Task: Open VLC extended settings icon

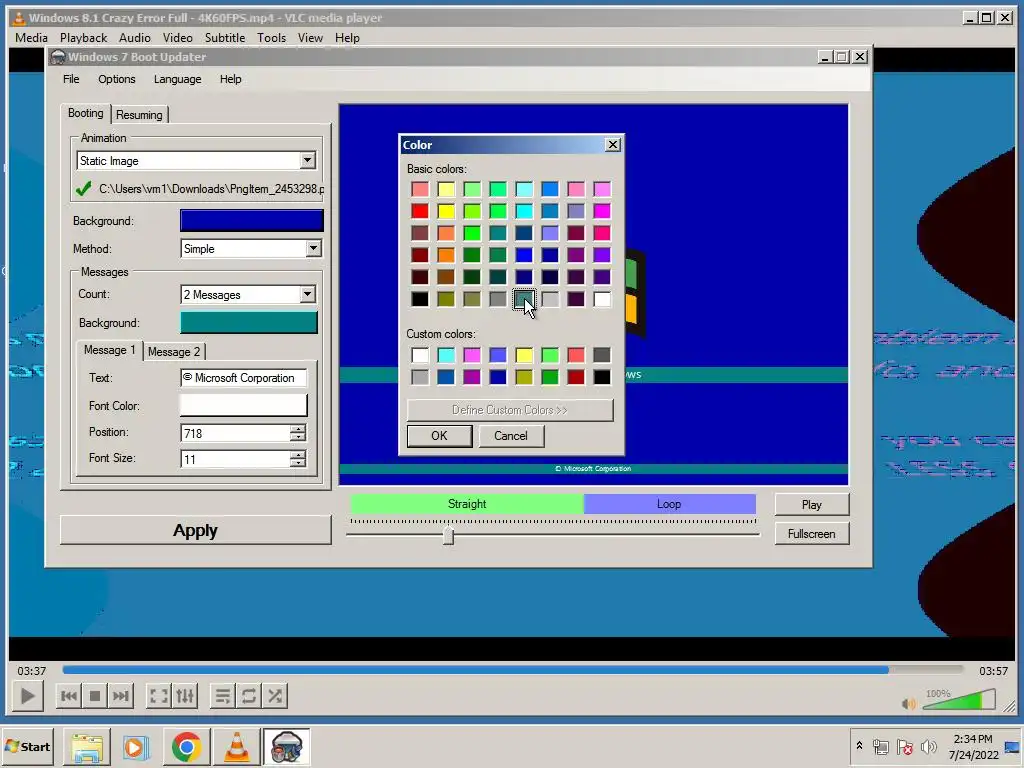Action: click(x=185, y=696)
